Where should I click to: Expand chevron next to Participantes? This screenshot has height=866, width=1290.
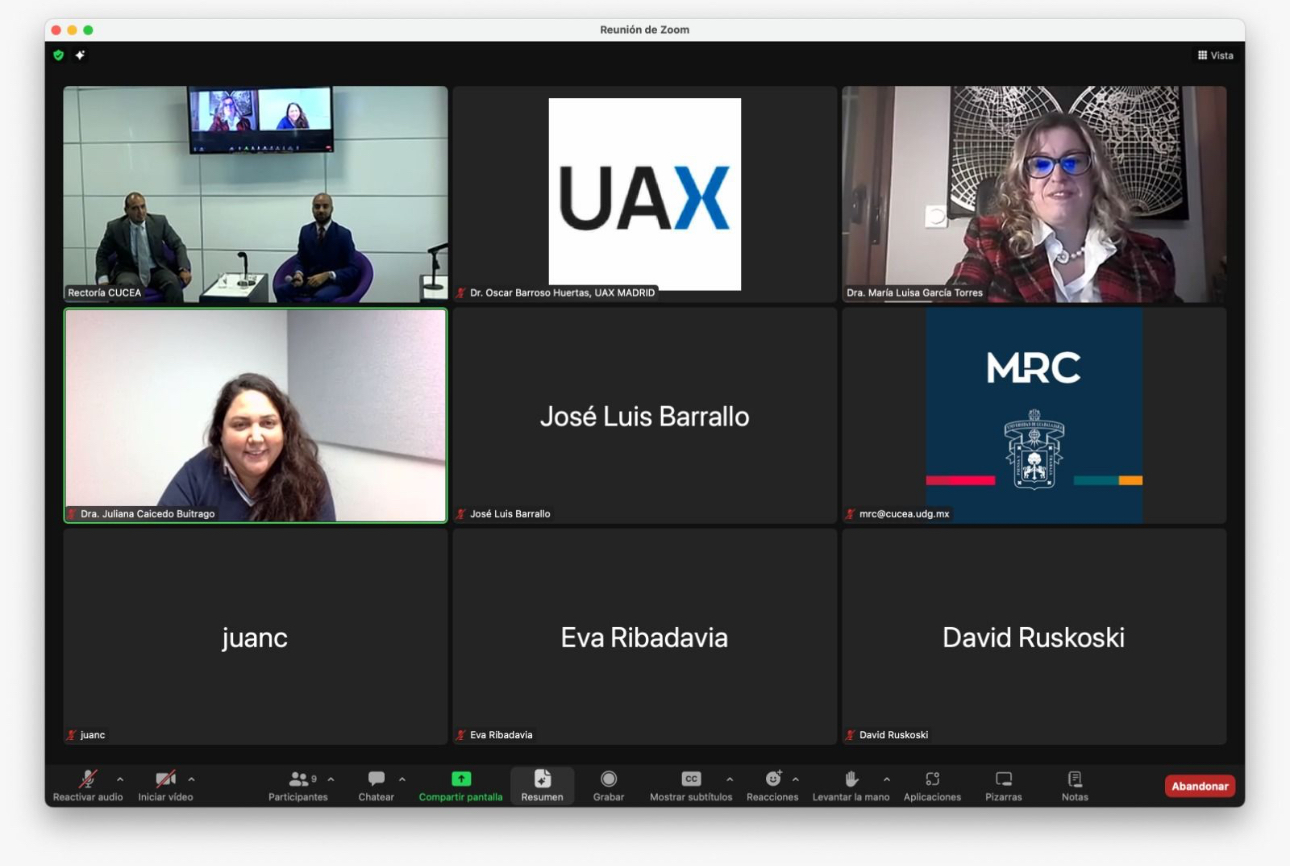point(331,780)
